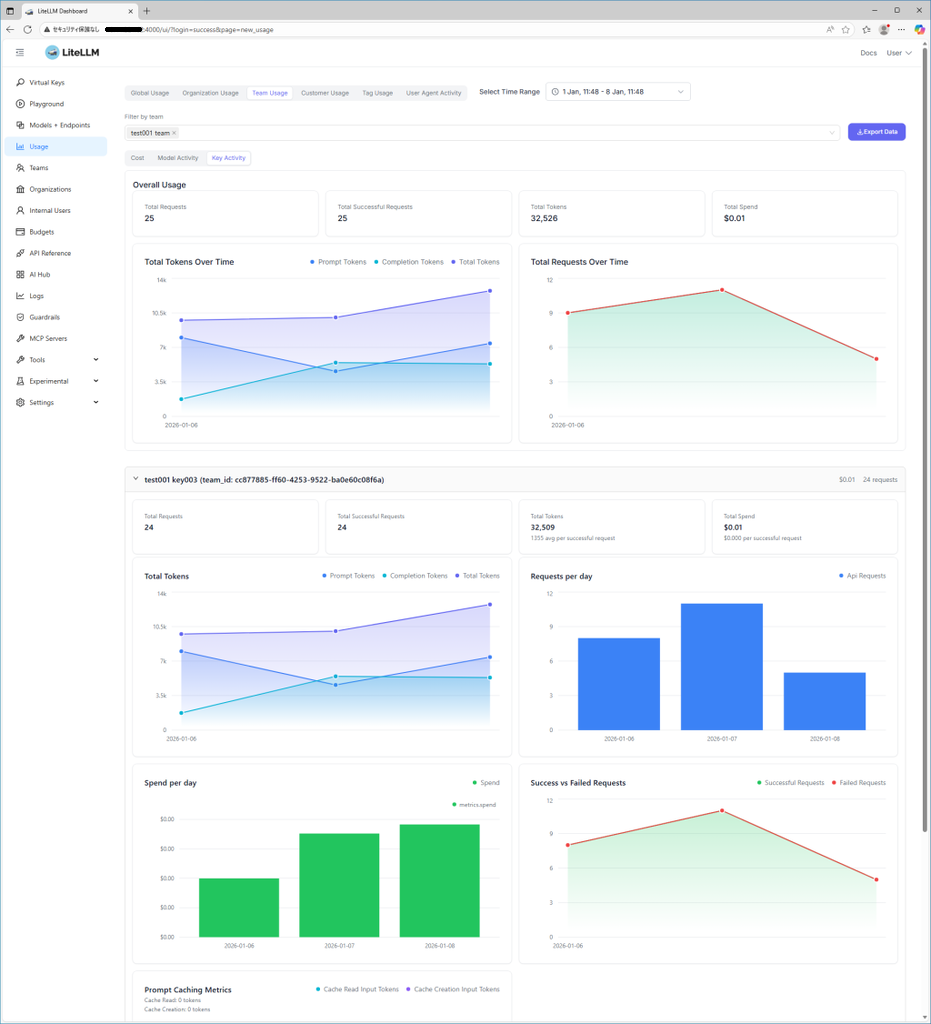Click the Virtual Keys key icon
This screenshot has height=1024, width=931.
coord(20,83)
